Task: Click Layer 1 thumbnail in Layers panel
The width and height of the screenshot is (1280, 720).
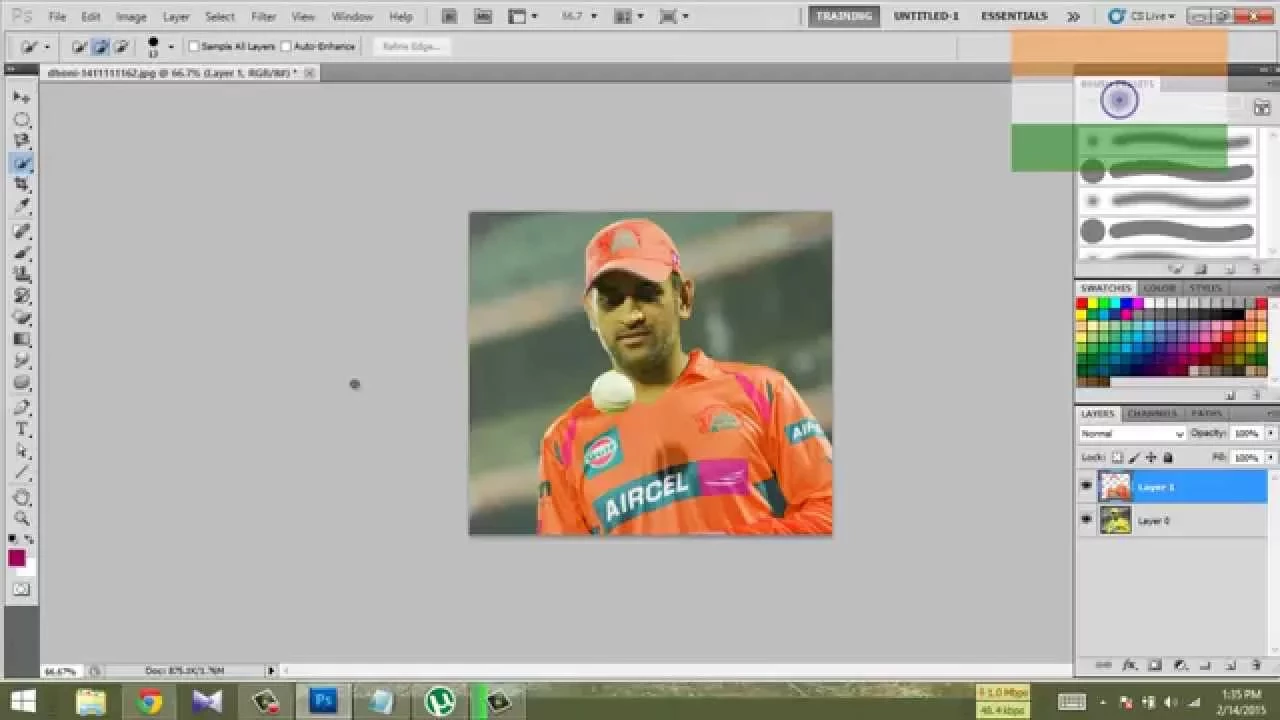Action: (x=1115, y=486)
